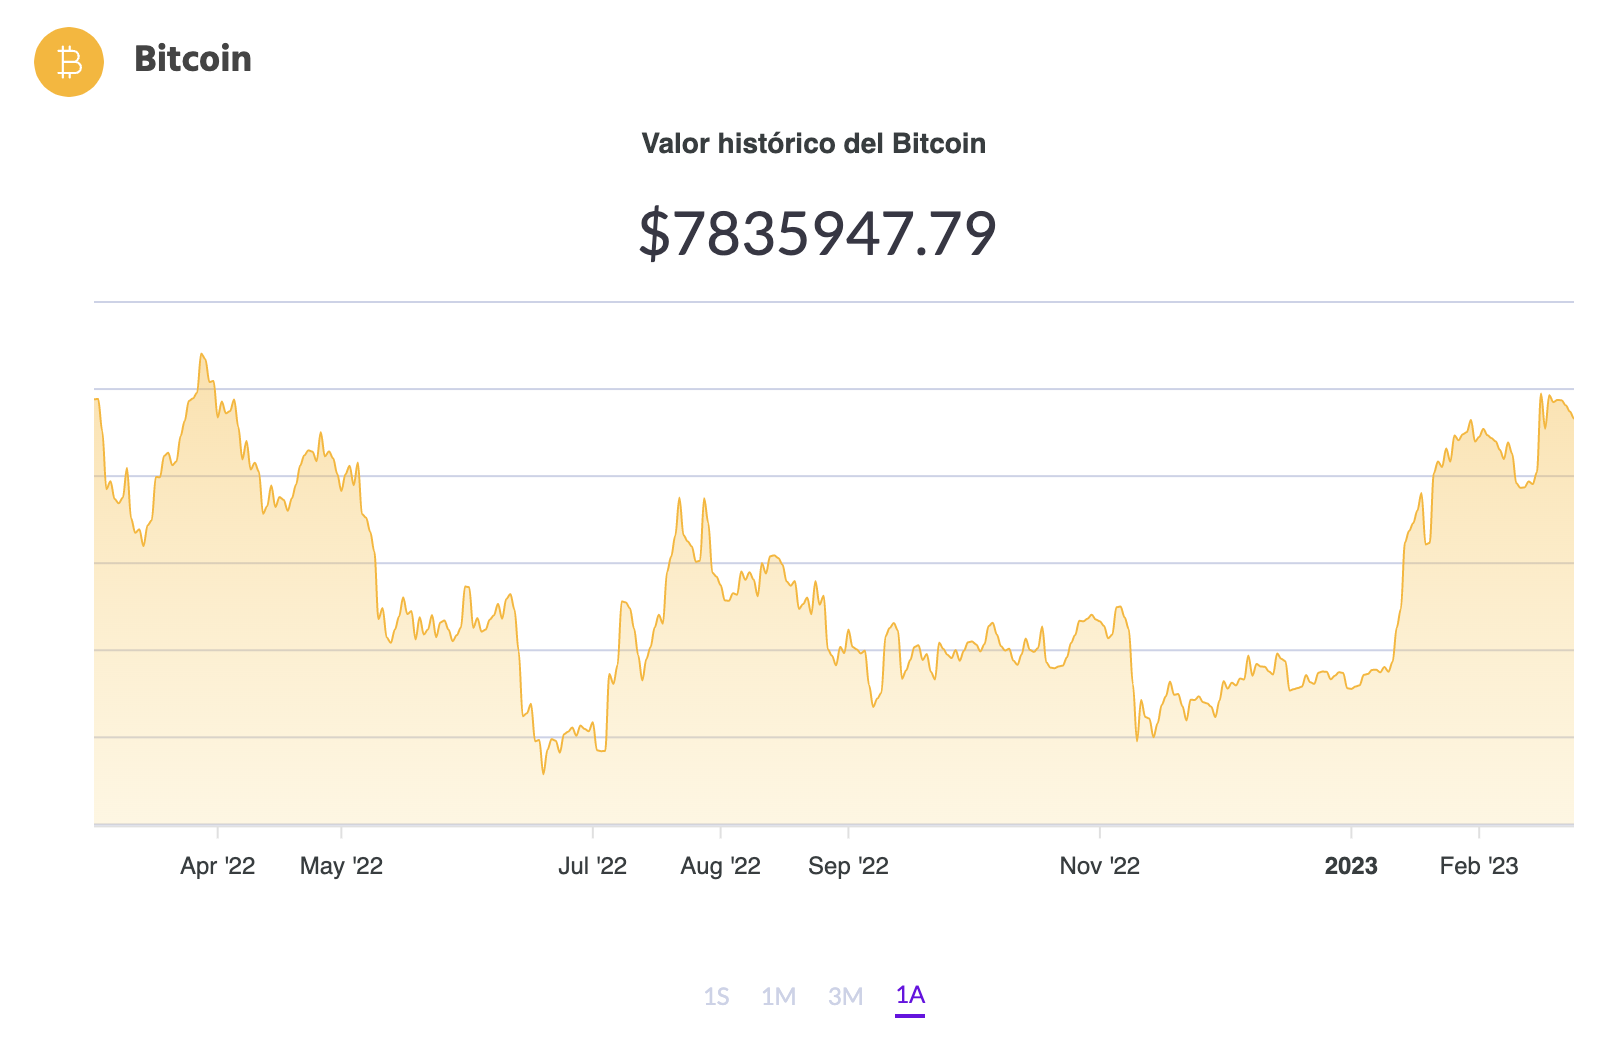Click the Feb '23 axis label
The width and height of the screenshot is (1608, 1046).
click(1479, 866)
